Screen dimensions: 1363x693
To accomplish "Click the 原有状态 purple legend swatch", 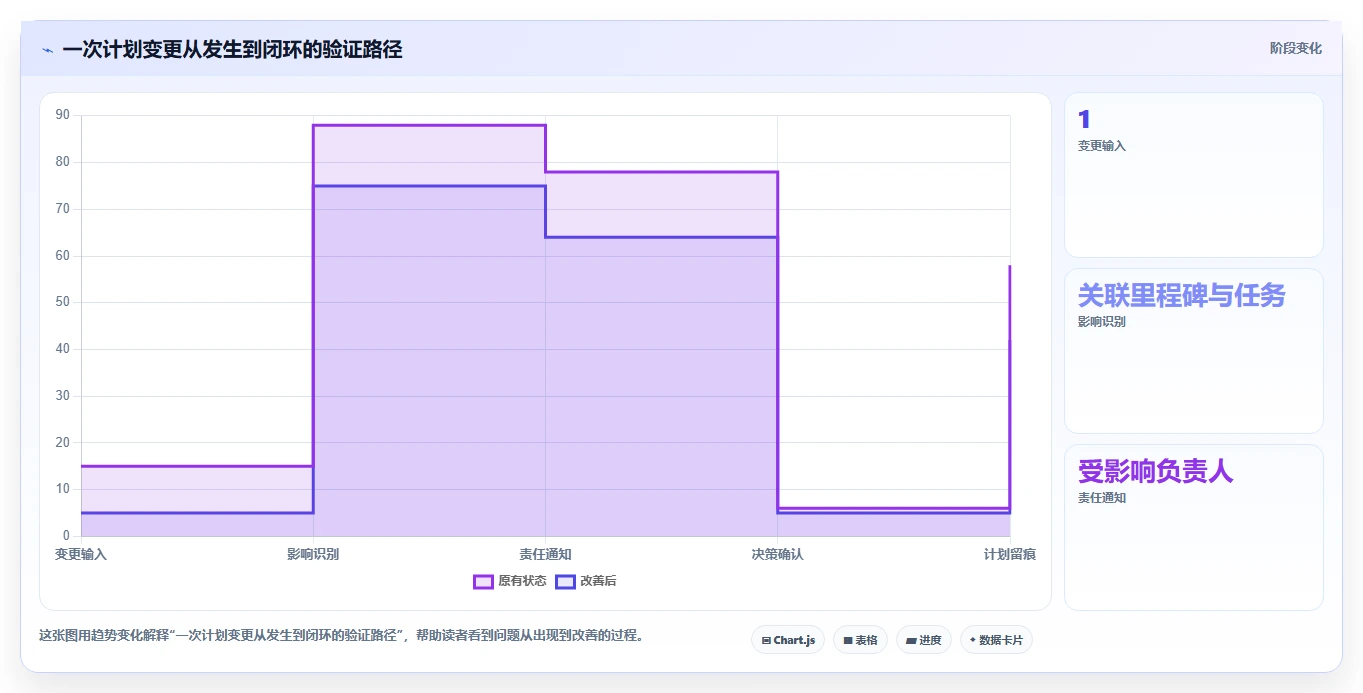I will pyautogui.click(x=484, y=581).
